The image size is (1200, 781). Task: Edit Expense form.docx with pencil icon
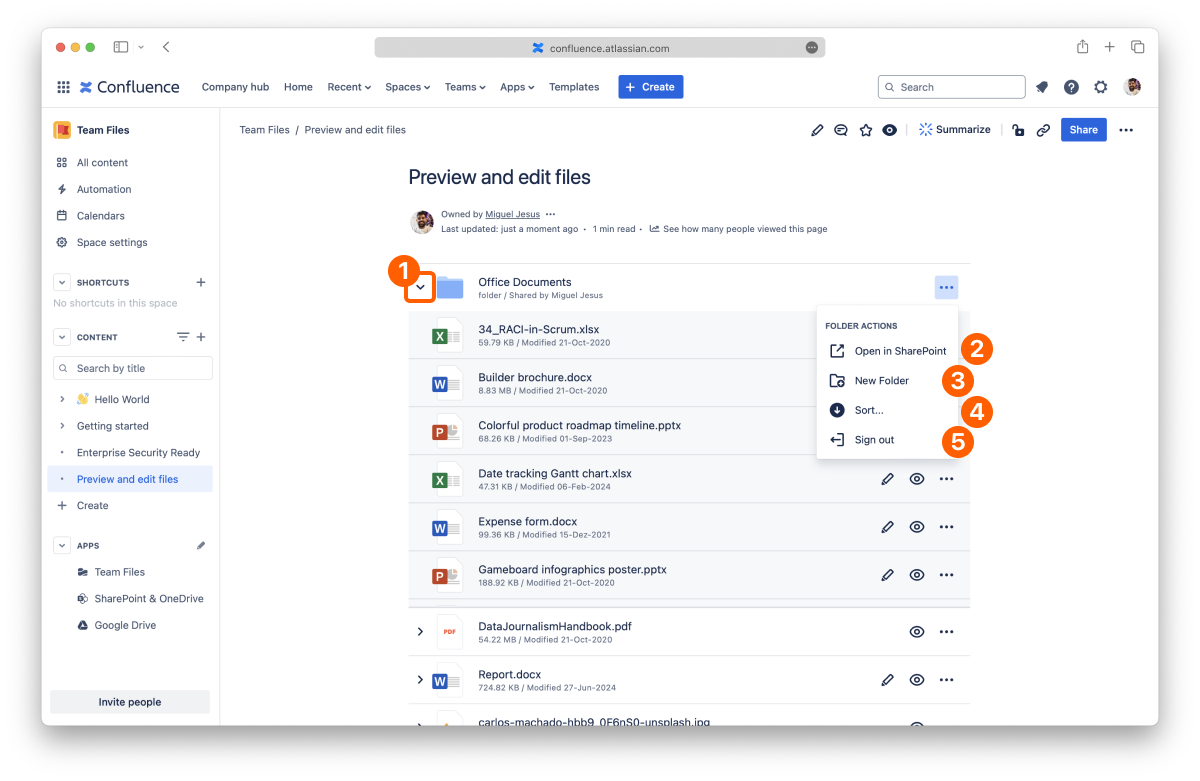(x=887, y=527)
